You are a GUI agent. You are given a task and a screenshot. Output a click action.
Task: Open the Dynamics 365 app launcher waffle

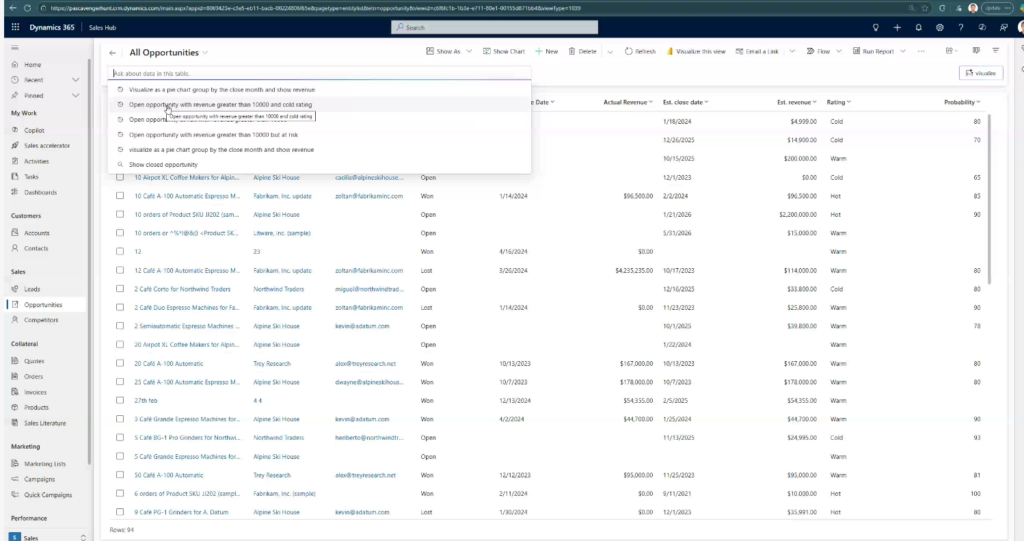coord(15,27)
